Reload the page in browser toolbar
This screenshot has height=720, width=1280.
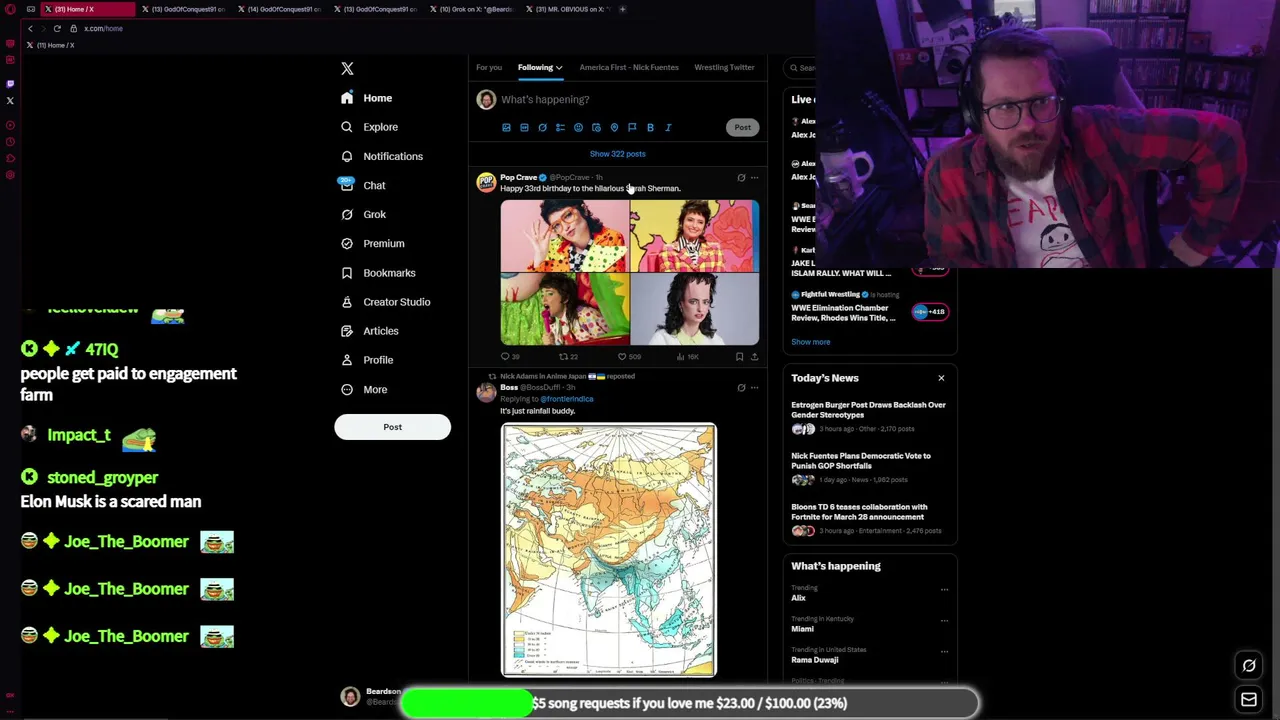57,28
